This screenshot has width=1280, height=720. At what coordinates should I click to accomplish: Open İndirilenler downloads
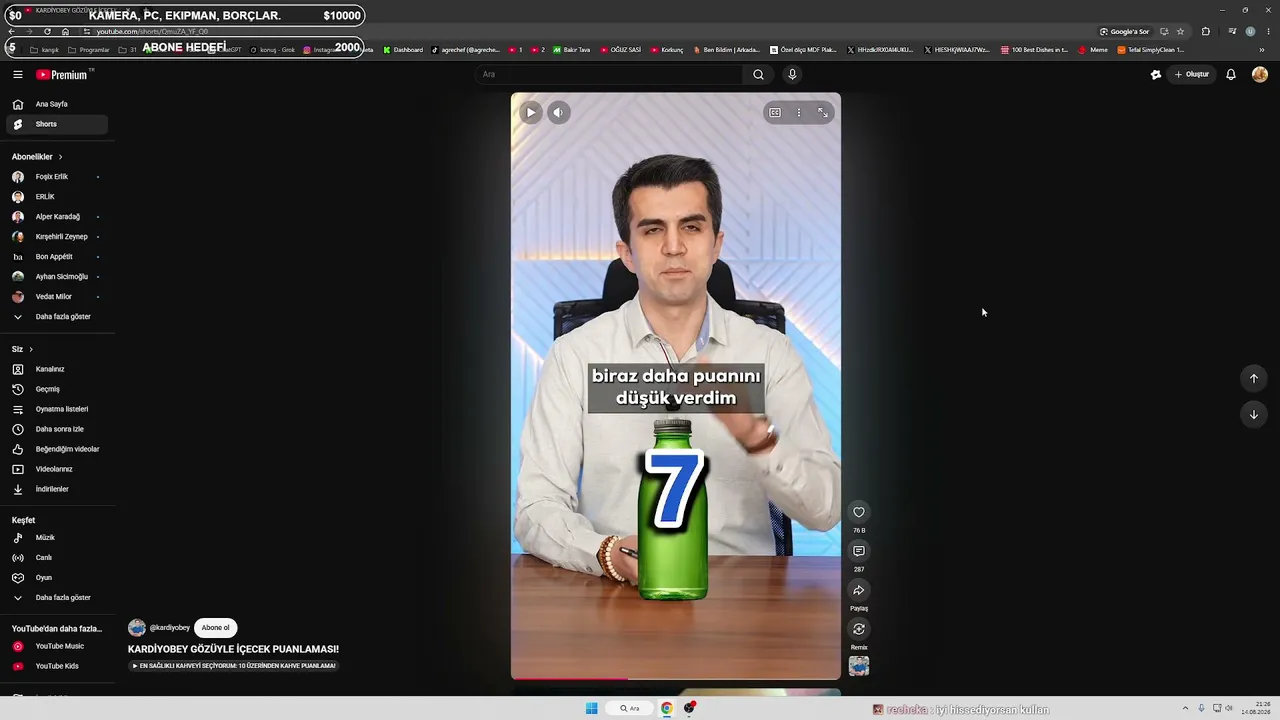pos(57,489)
